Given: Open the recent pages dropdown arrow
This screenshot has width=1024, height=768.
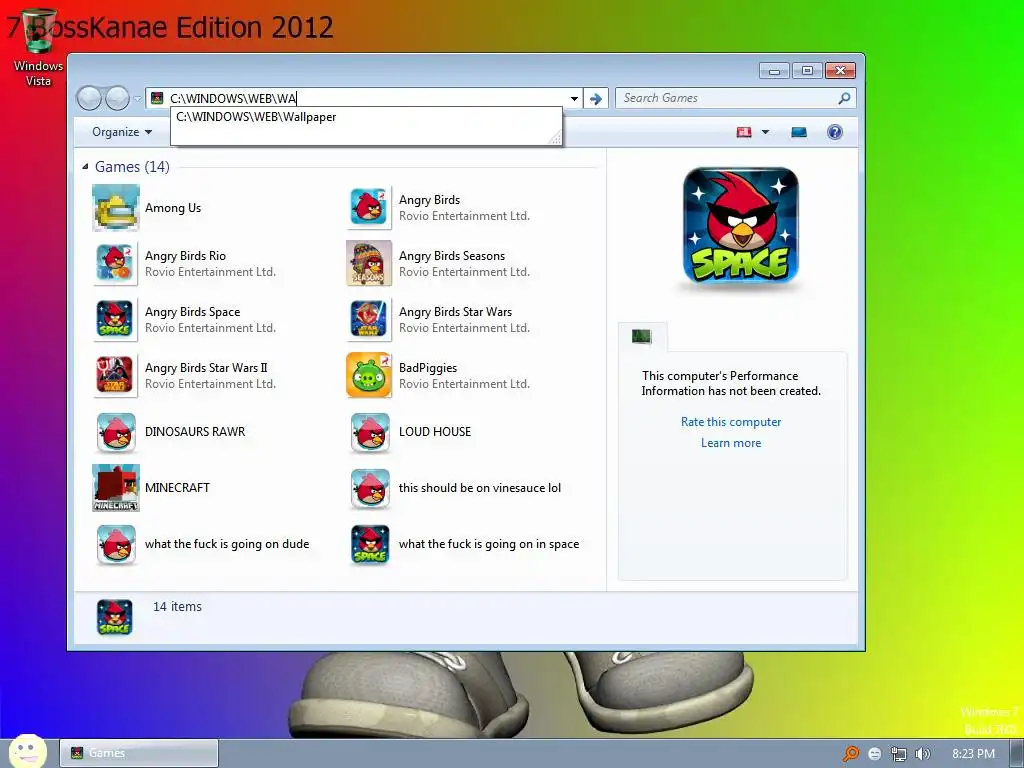Looking at the screenshot, I should (x=137, y=99).
